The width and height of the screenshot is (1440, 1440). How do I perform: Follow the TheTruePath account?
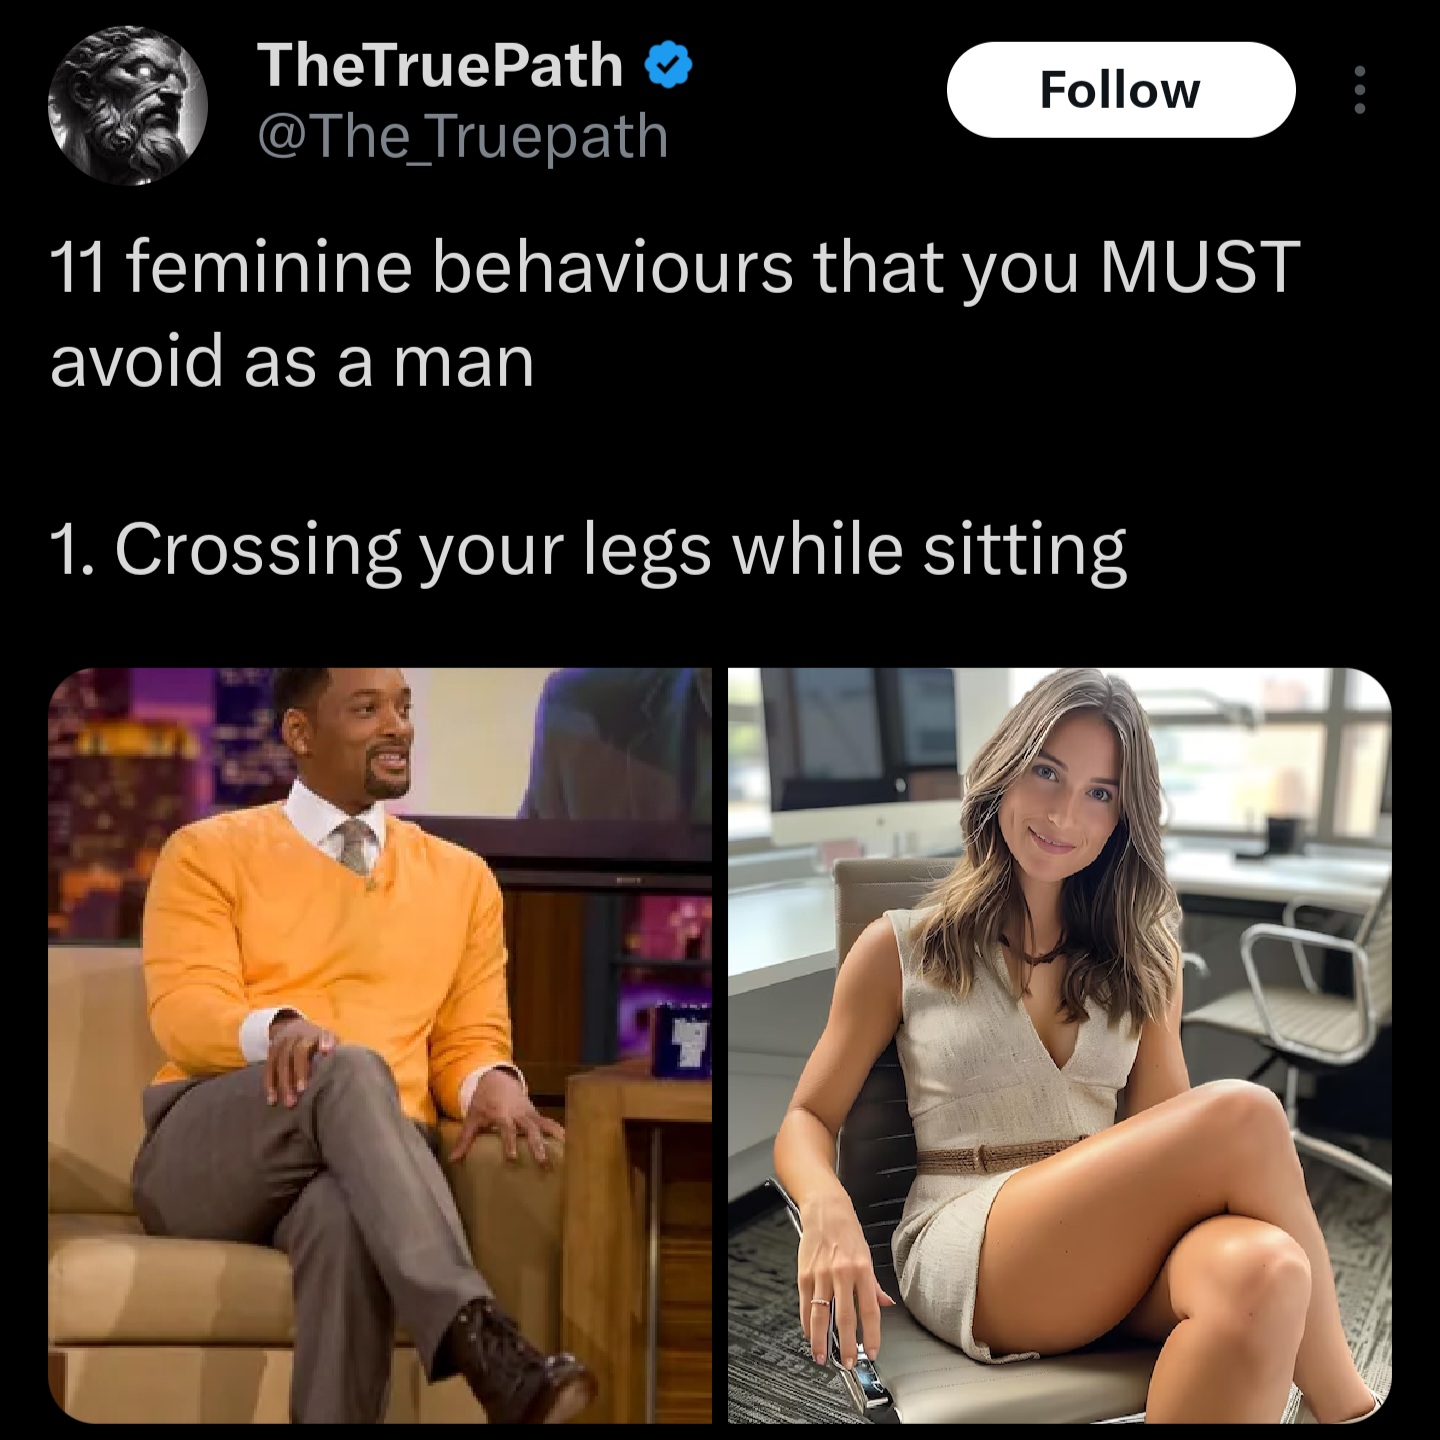coord(1120,90)
